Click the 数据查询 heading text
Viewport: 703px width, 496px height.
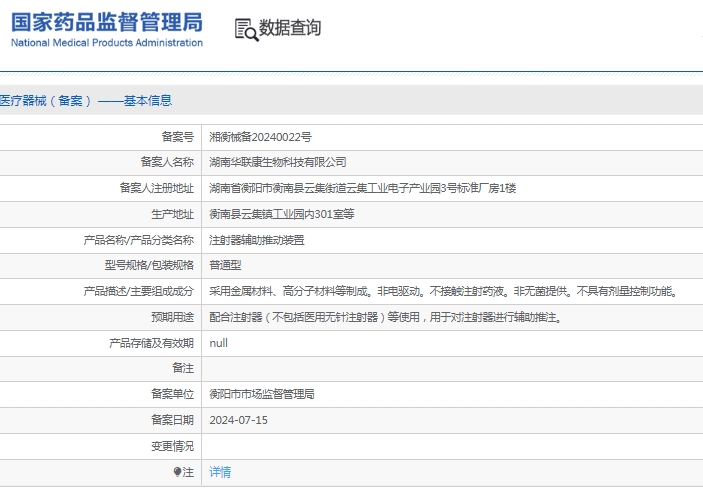[290, 28]
